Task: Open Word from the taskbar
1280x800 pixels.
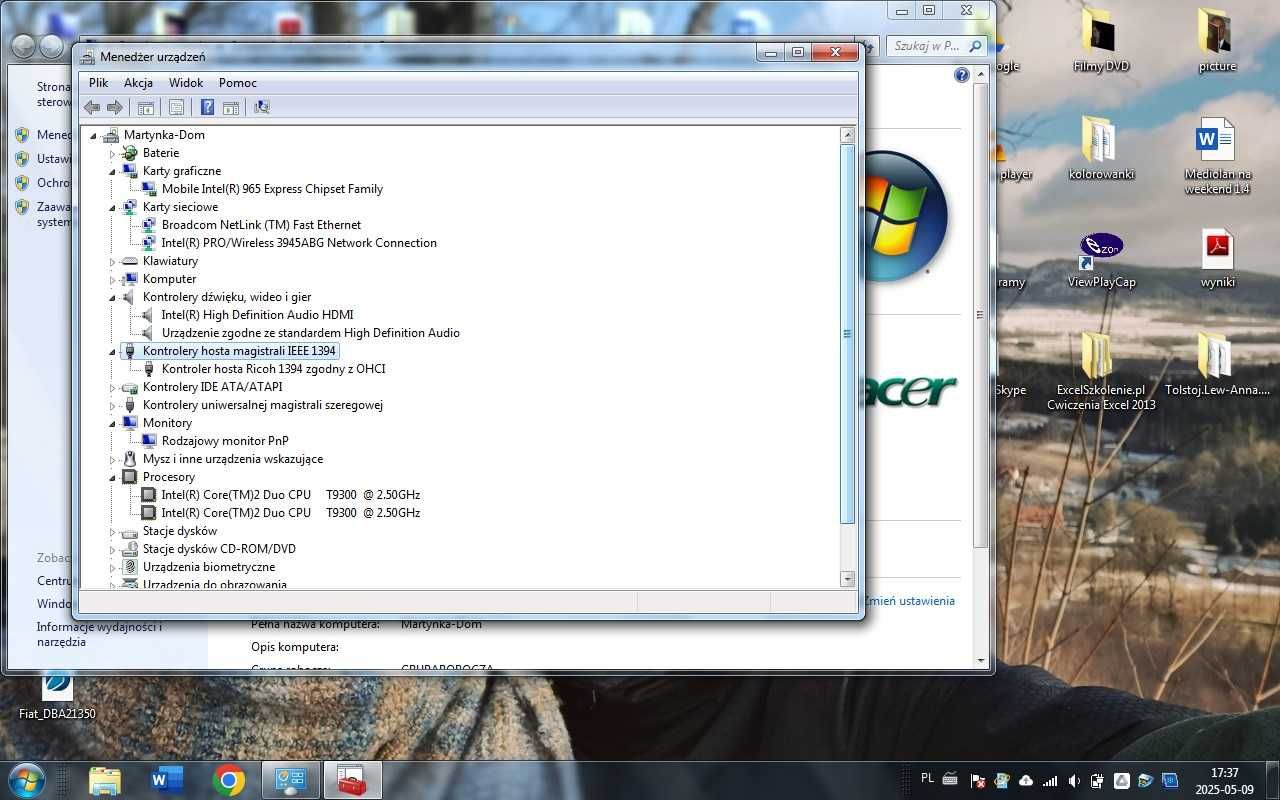Action: [x=167, y=780]
